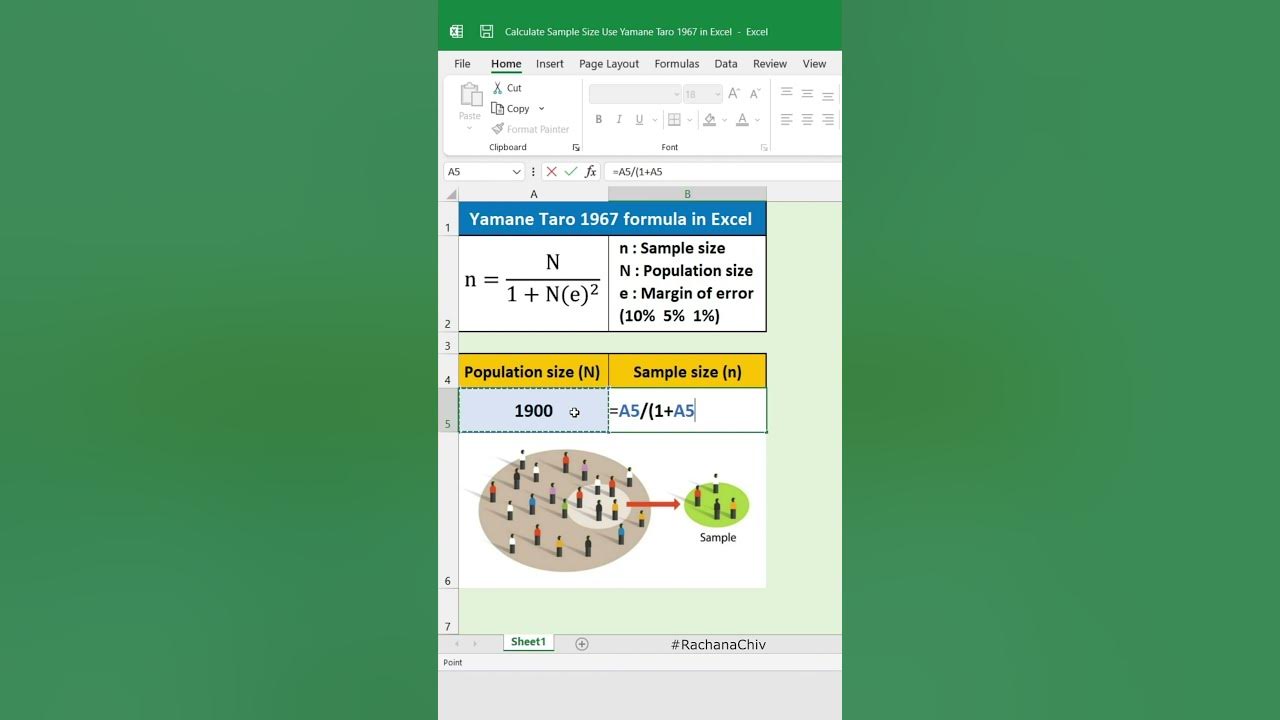Toggle Underline formatting

pos(639,120)
